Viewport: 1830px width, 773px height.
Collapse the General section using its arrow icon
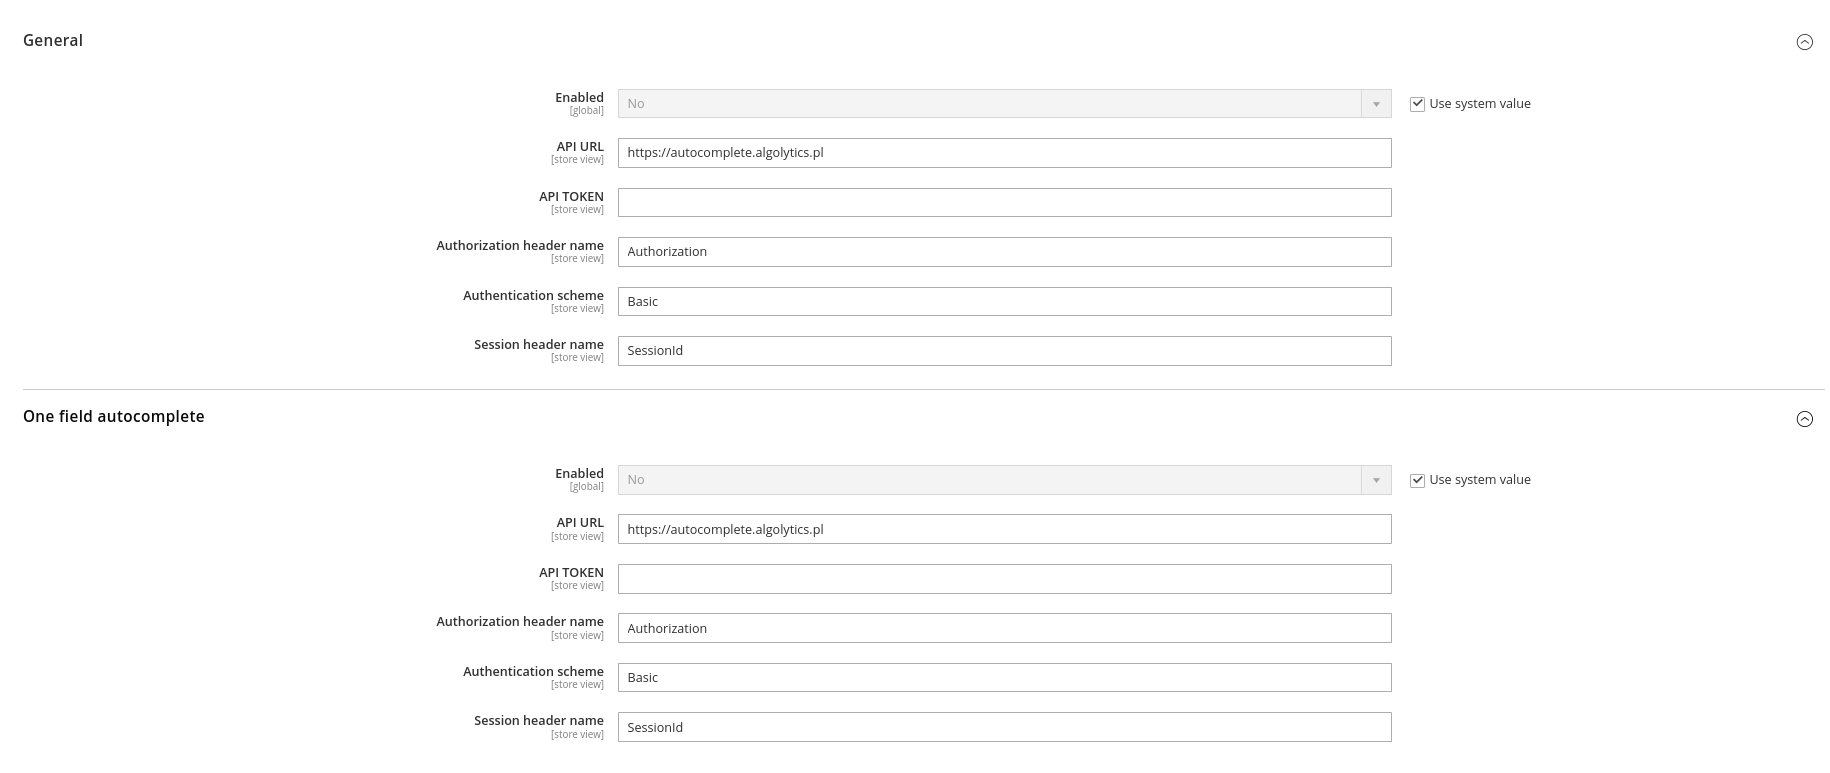click(1804, 42)
